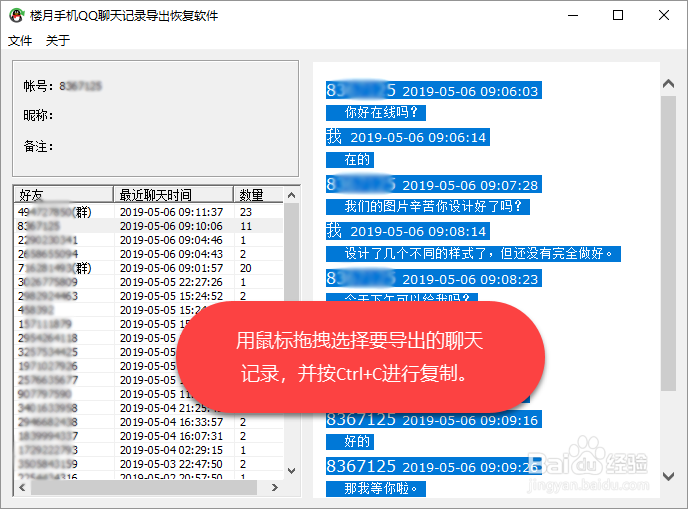
Task: Click friend list scroll down arrow
Action: tap(291, 471)
